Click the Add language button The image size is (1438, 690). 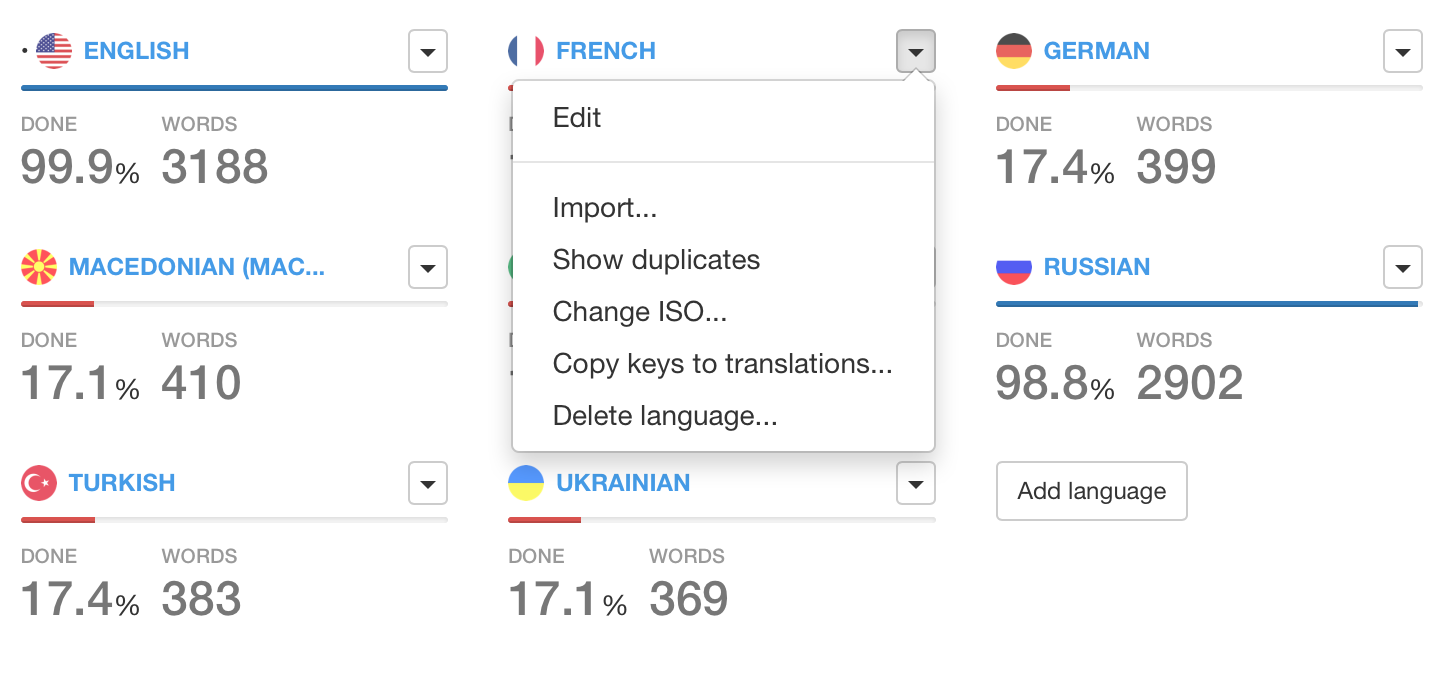pos(1091,491)
